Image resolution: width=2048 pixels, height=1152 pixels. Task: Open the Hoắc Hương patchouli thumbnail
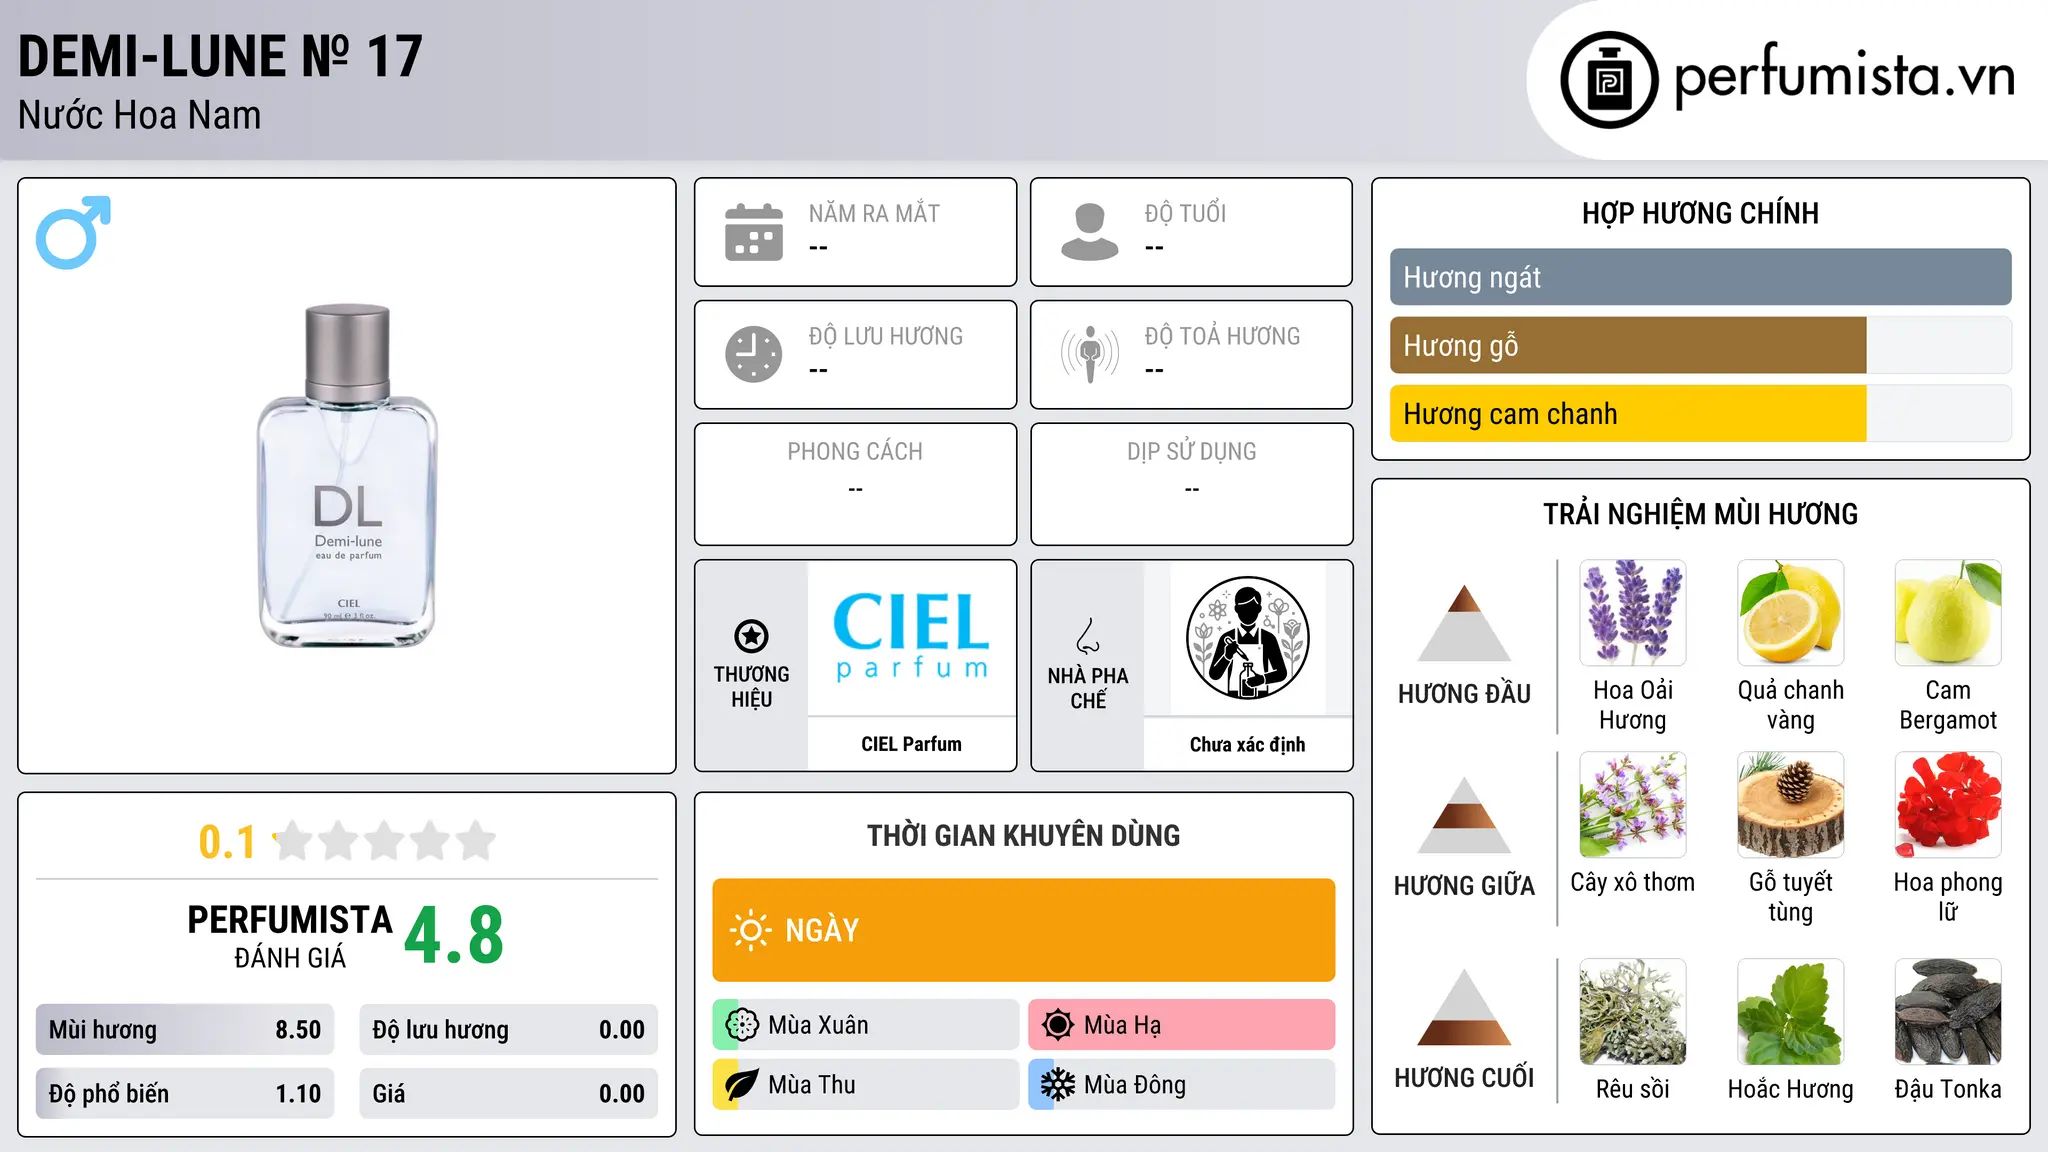click(1790, 1012)
